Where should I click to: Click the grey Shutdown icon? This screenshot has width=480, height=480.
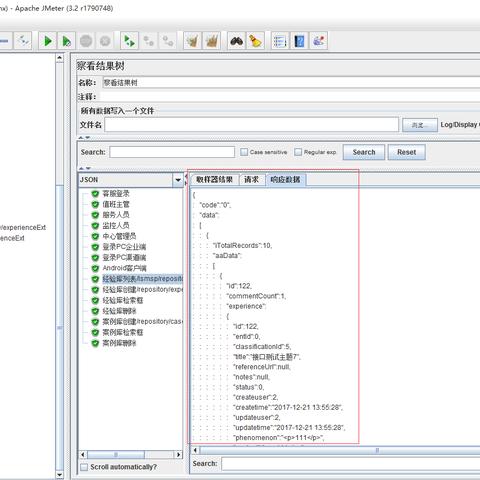coord(105,41)
